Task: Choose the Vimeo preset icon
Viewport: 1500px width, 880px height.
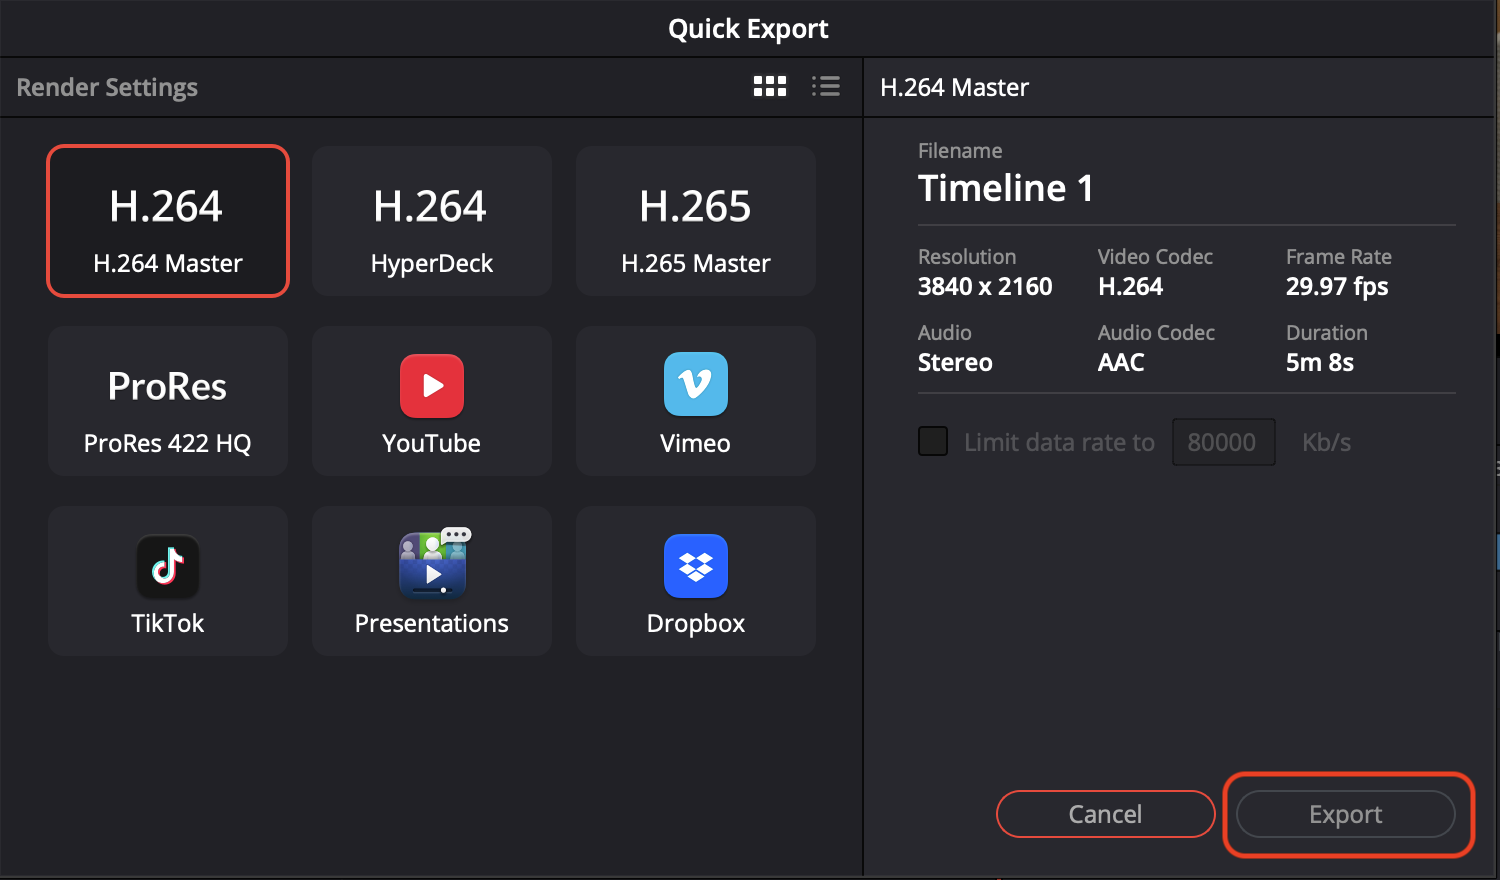Action: click(695, 384)
